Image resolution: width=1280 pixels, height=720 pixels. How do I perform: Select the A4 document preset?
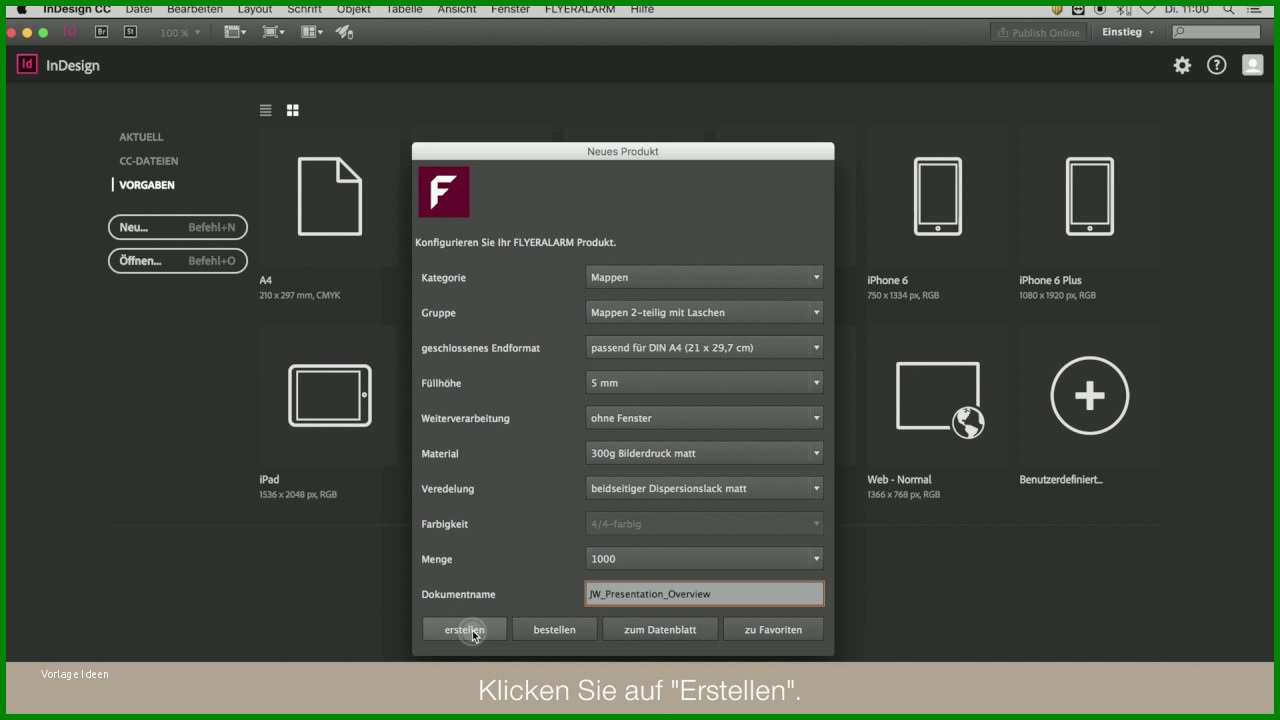click(330, 197)
